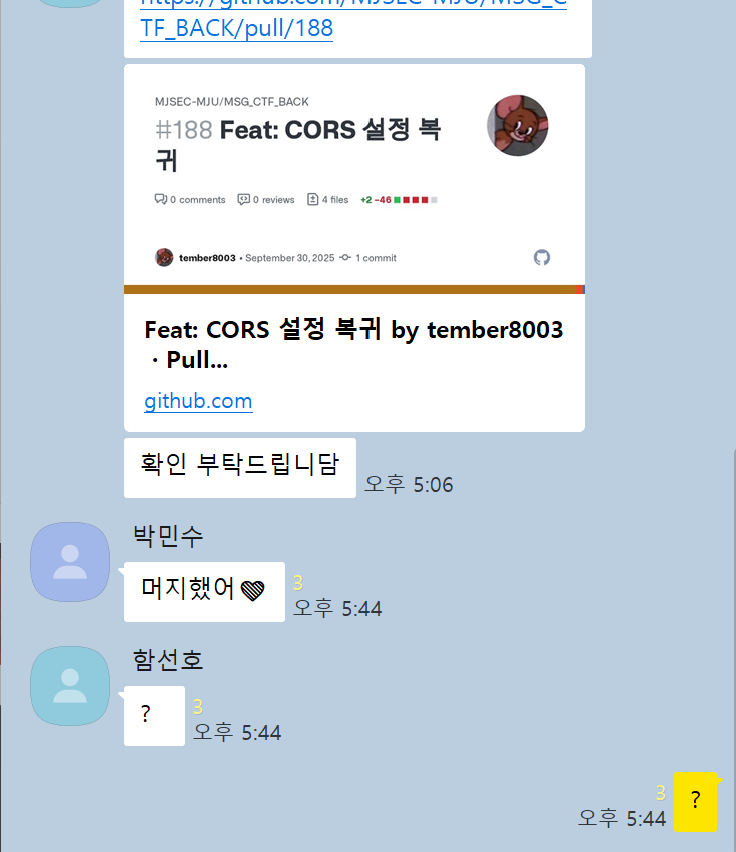Click the GitHub octocat logo in preview
The height and width of the screenshot is (852, 736).
pyautogui.click(x=542, y=258)
